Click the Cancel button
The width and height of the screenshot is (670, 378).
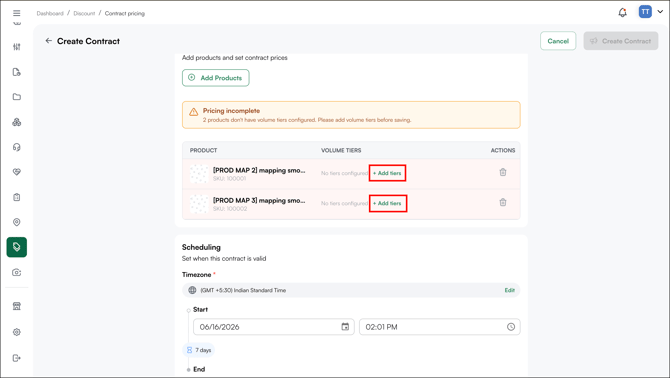point(558,41)
